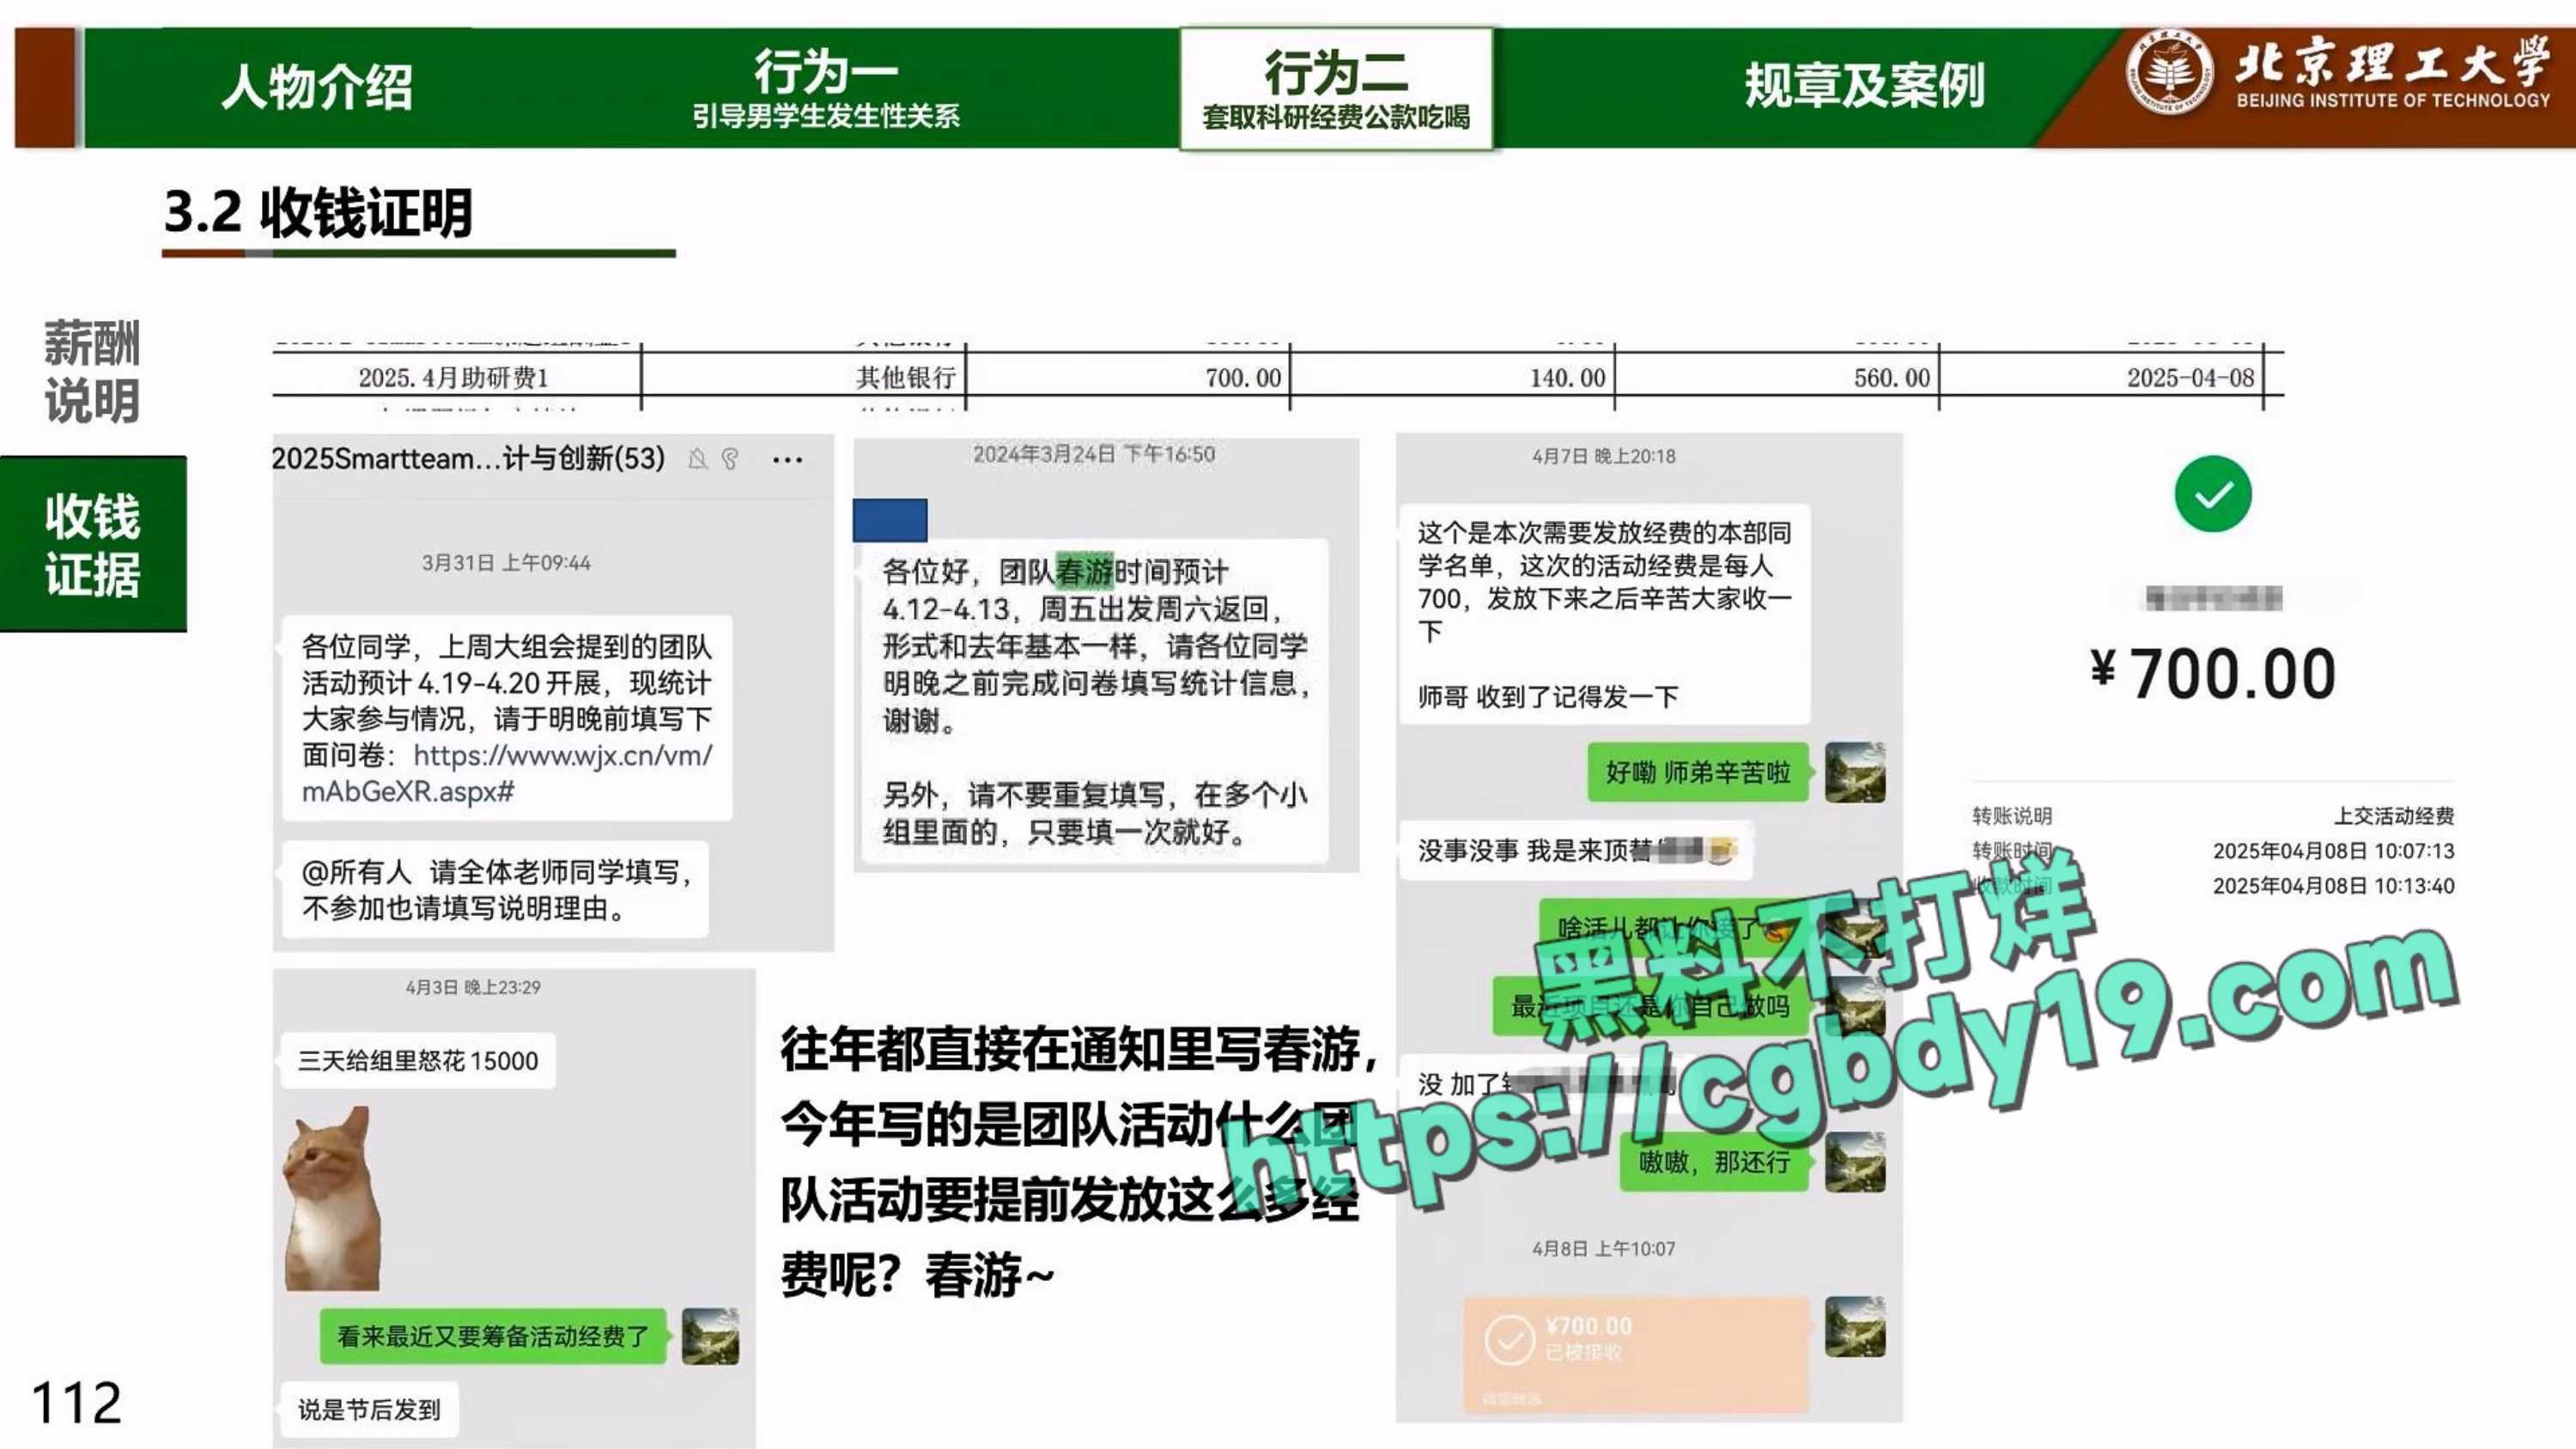Click avatar next to 好嘞 师弟辛苦啦
This screenshot has height=1449, width=2576.
click(1855, 772)
